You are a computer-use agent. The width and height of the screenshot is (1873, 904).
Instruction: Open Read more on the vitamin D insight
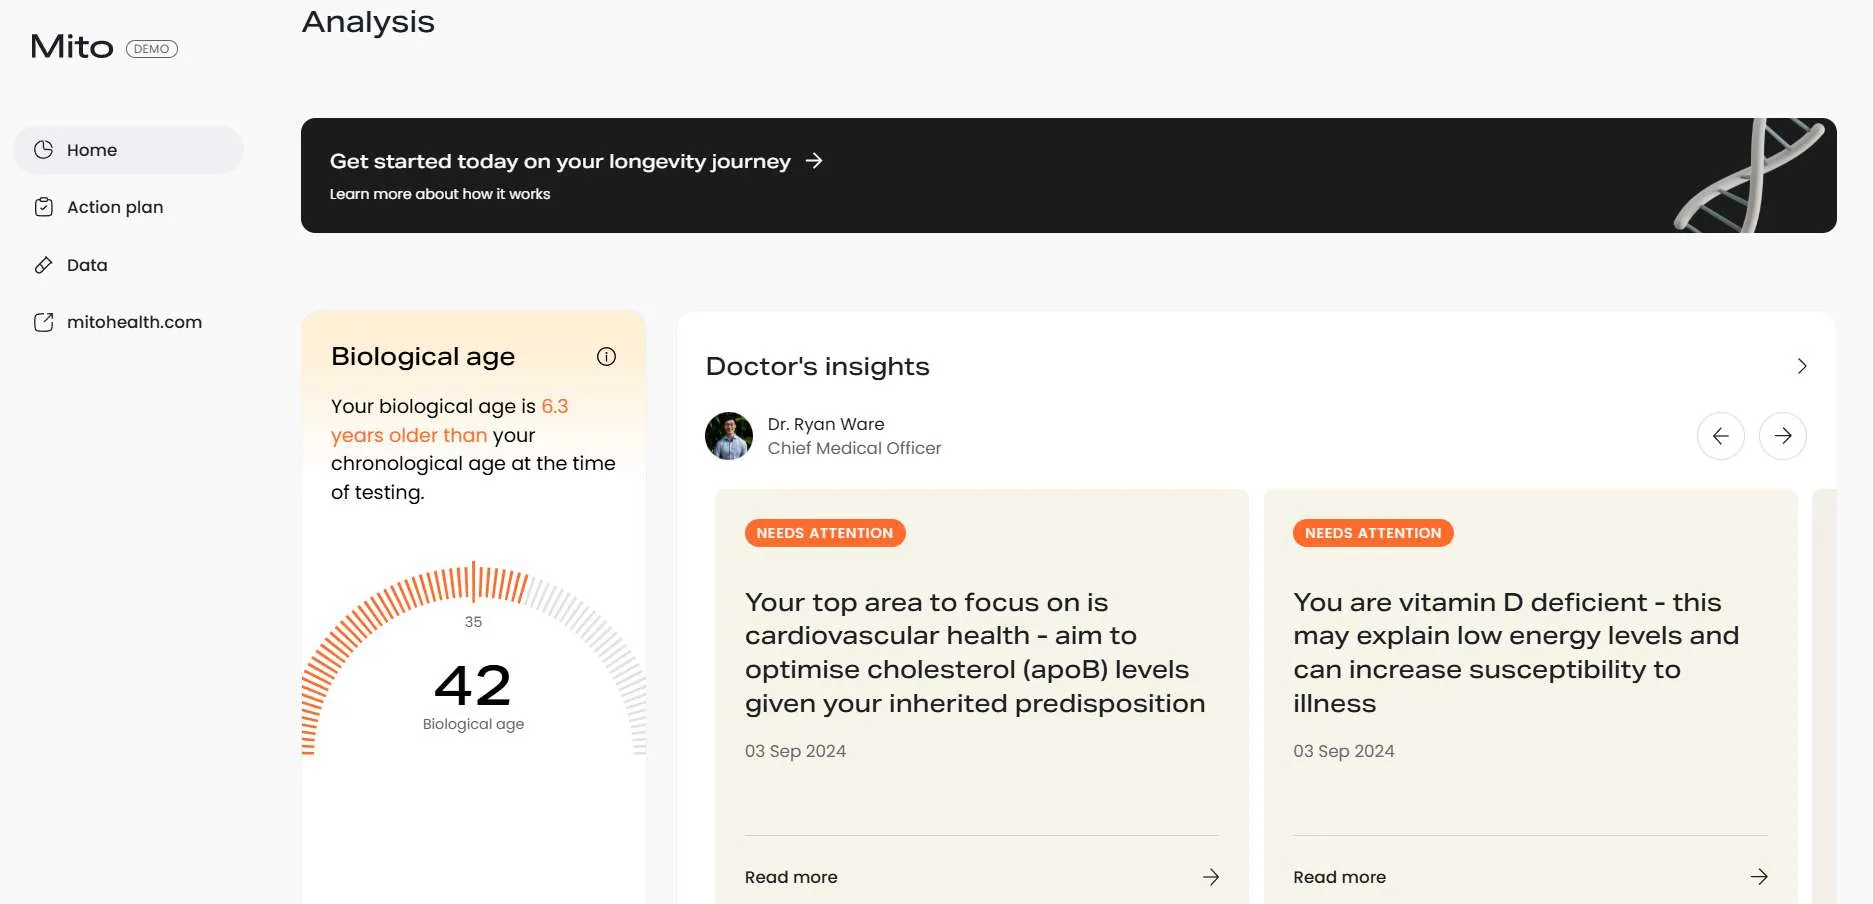[x=1339, y=877]
